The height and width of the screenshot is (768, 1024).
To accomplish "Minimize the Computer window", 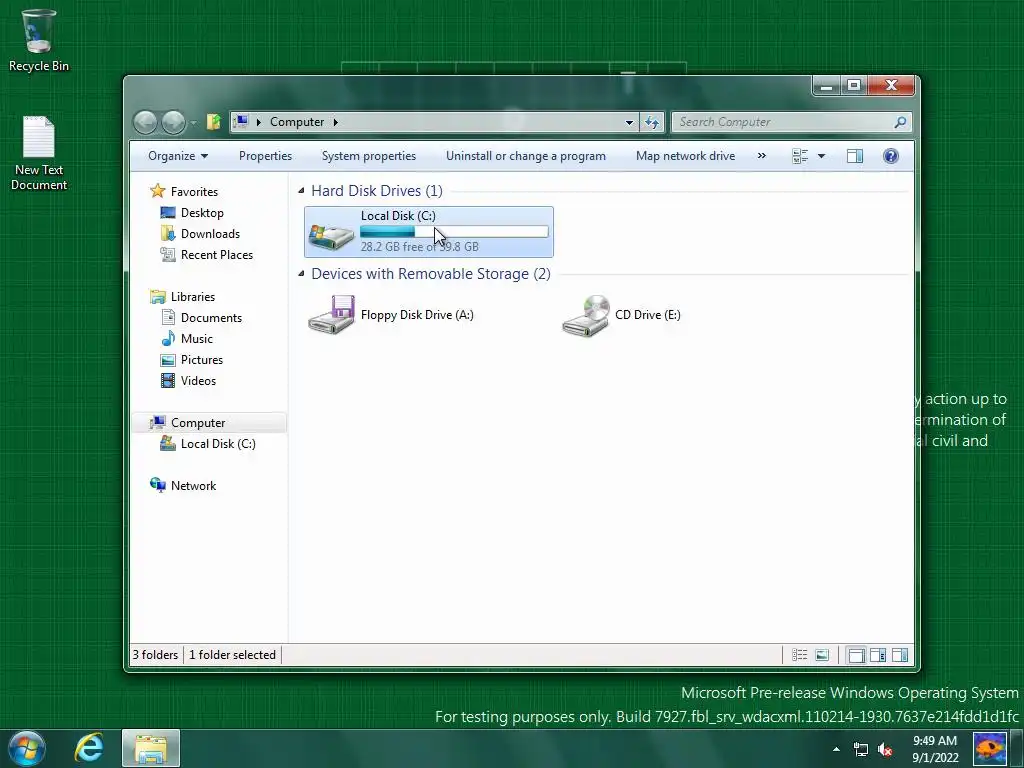I will click(826, 86).
